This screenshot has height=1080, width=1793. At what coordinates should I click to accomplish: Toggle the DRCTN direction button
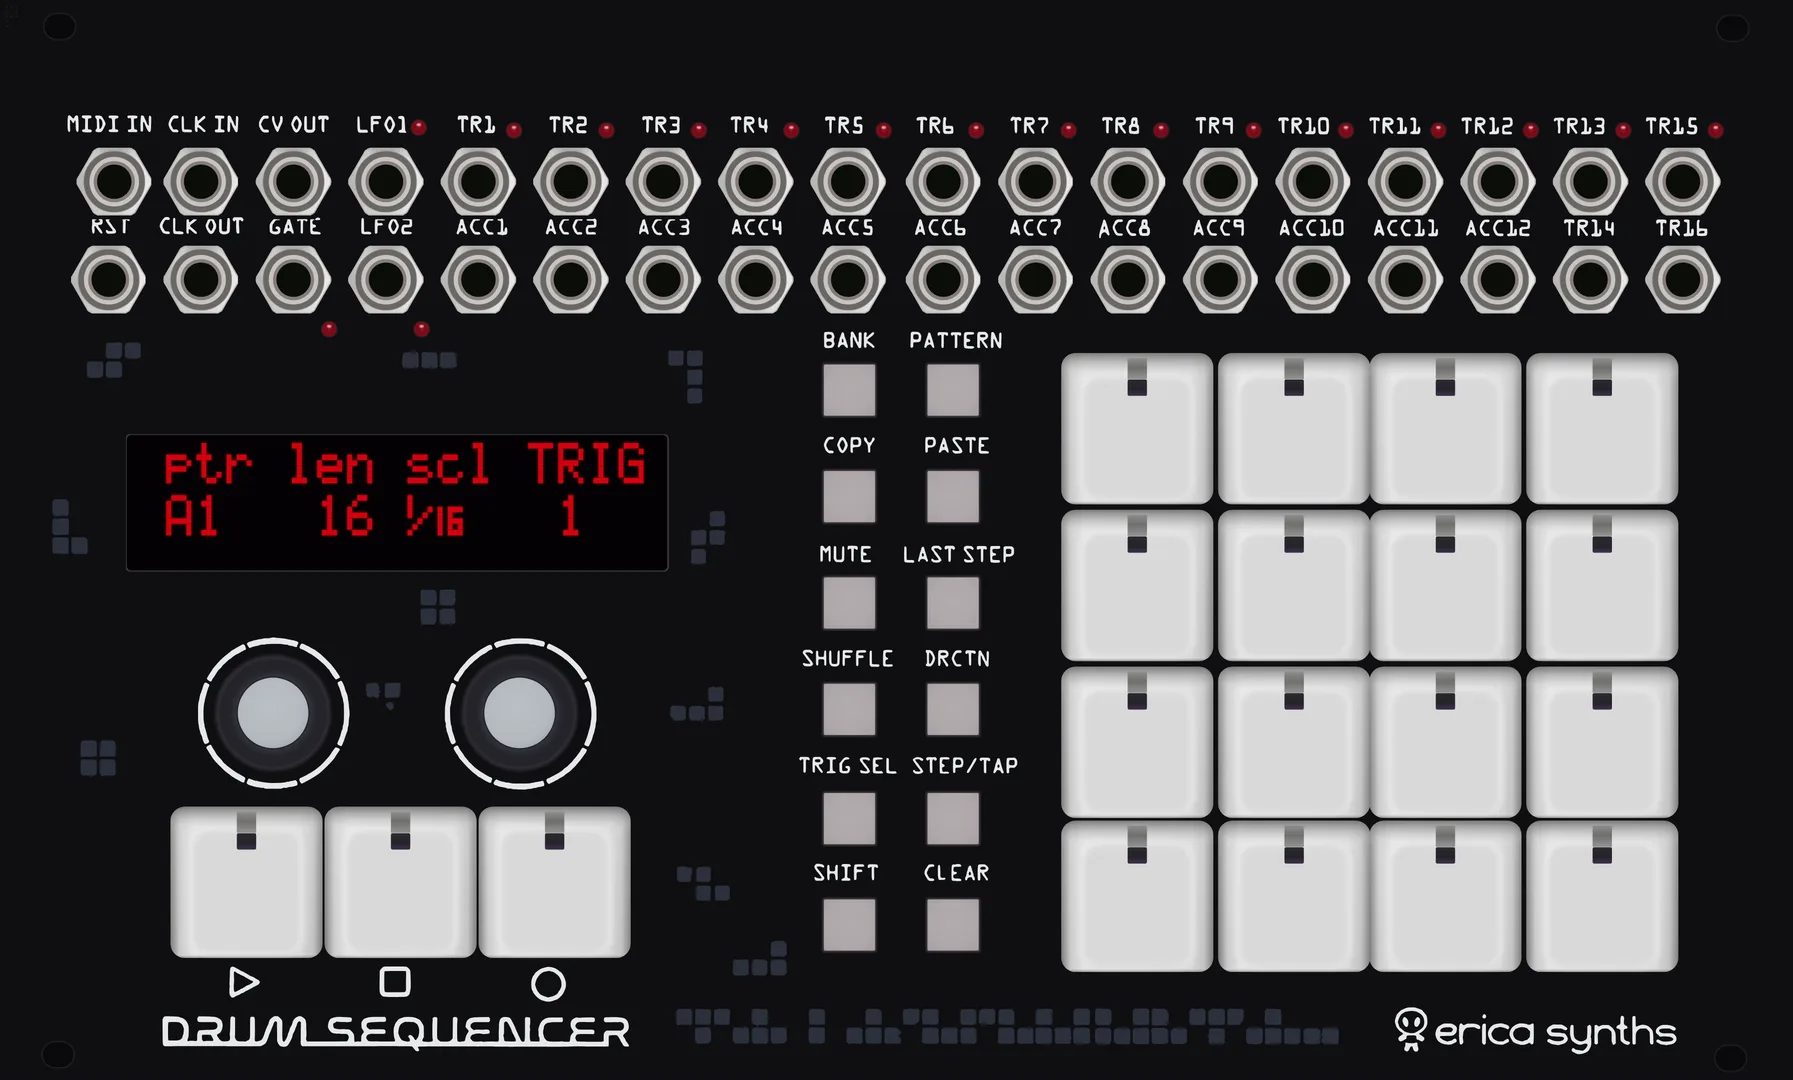point(953,709)
